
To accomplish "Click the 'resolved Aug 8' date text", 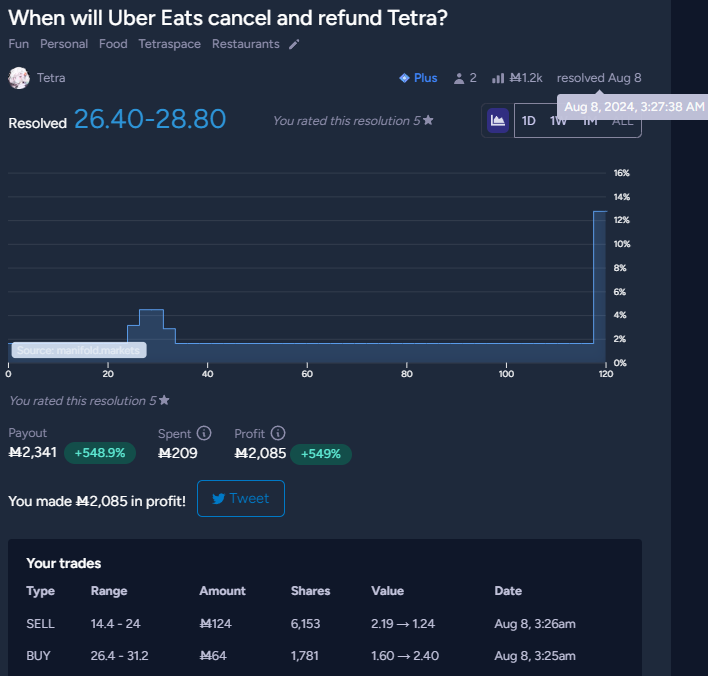I will pyautogui.click(x=599, y=78).
